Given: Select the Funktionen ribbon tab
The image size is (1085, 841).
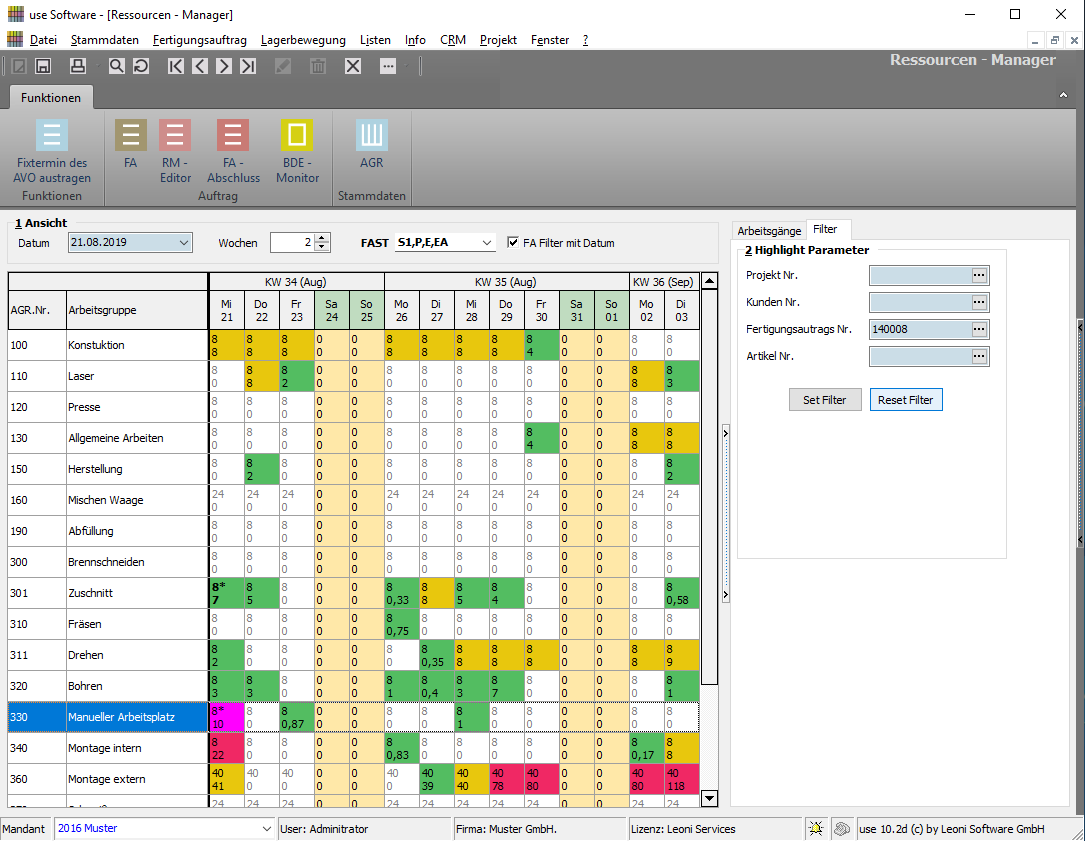Looking at the screenshot, I should coord(51,98).
